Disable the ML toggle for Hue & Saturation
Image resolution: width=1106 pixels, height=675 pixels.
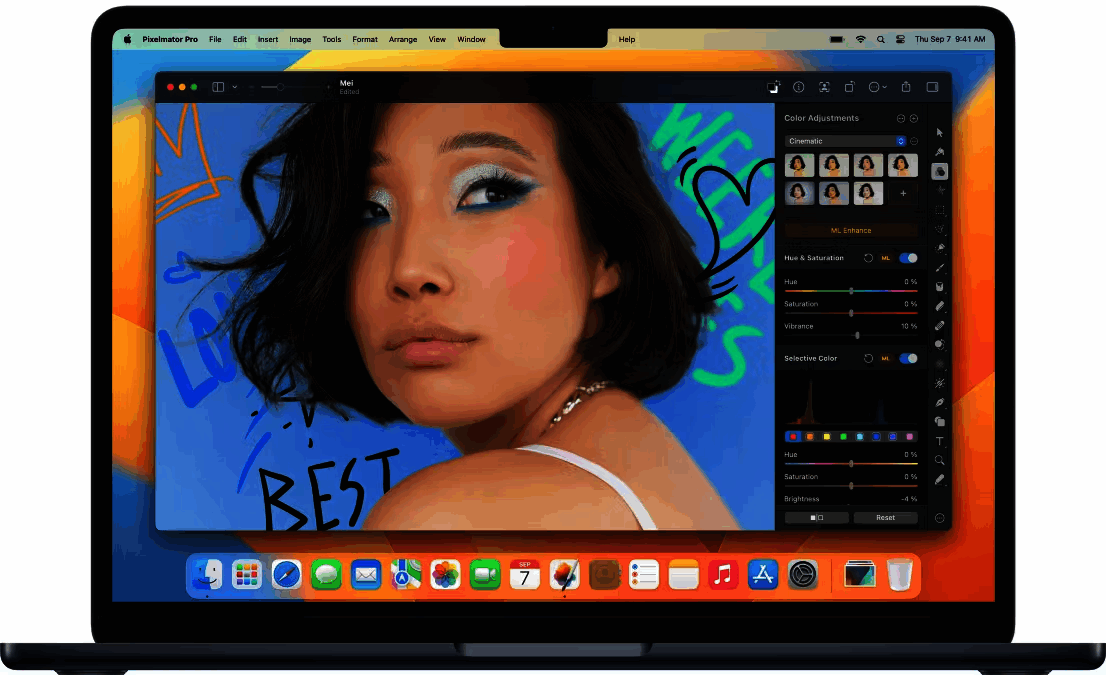910,258
